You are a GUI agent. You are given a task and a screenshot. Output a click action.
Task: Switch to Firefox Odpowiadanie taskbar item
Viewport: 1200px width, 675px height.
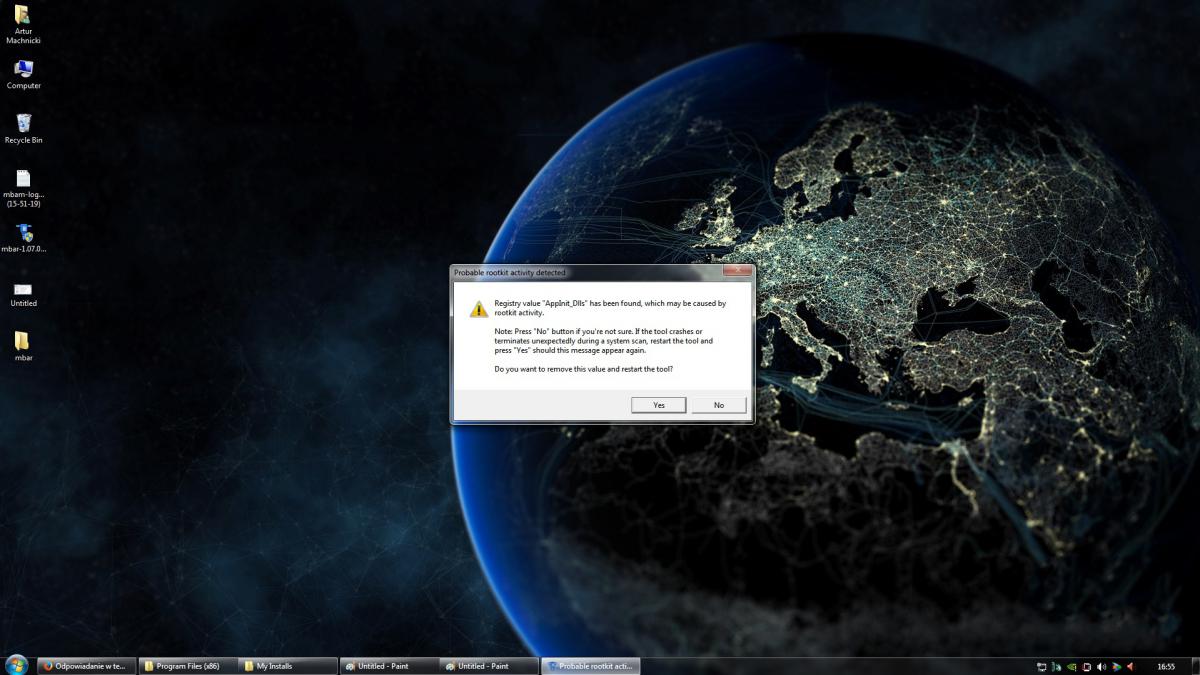[x=85, y=666]
